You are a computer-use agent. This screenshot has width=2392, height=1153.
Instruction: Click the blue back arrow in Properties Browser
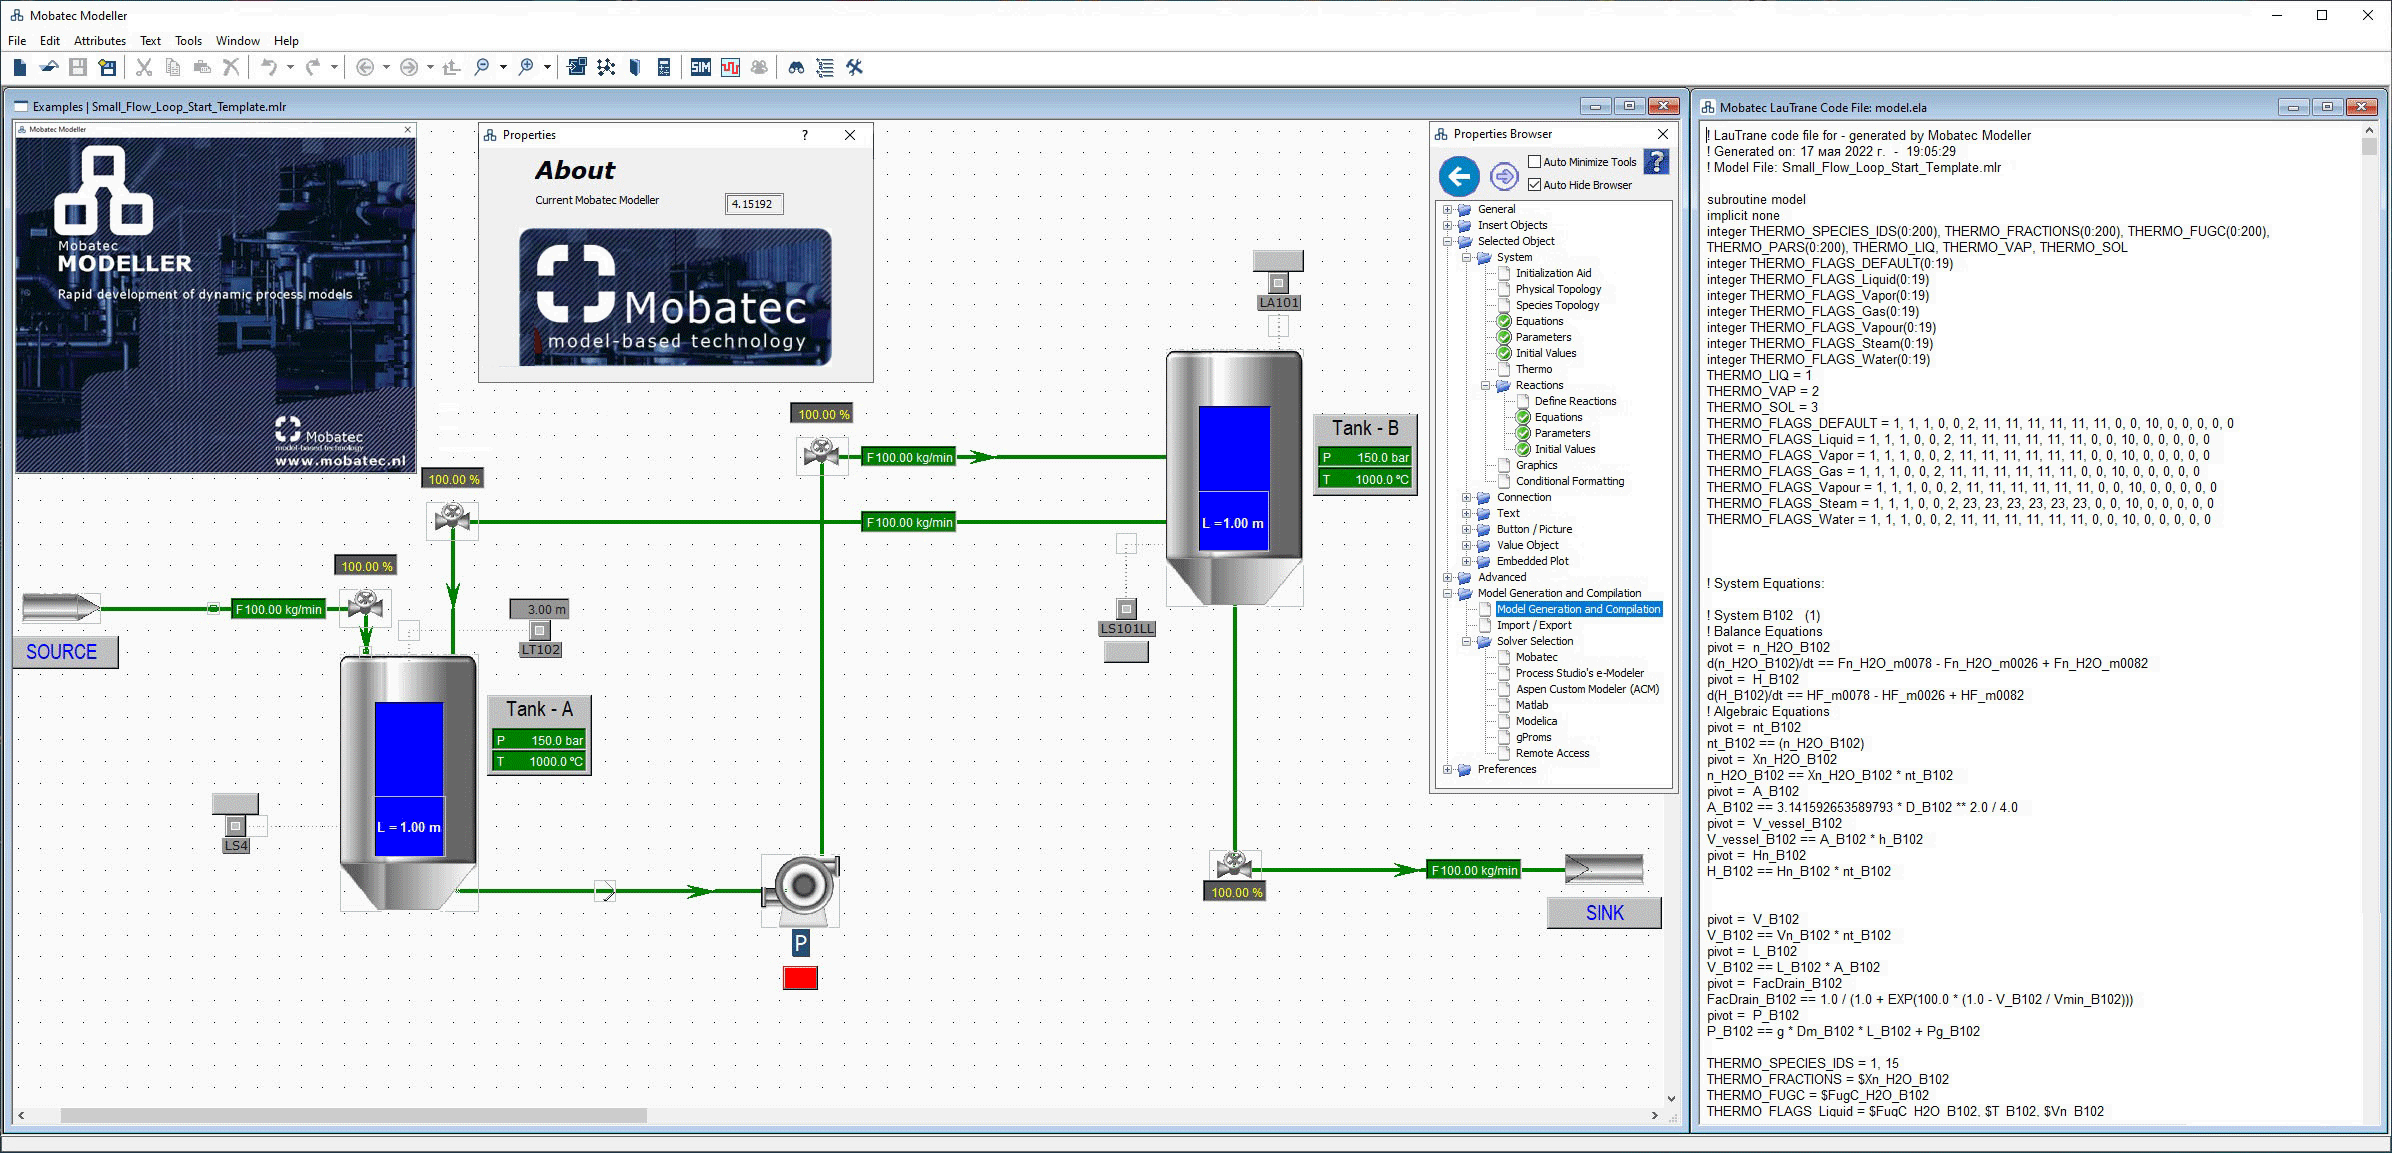point(1459,177)
